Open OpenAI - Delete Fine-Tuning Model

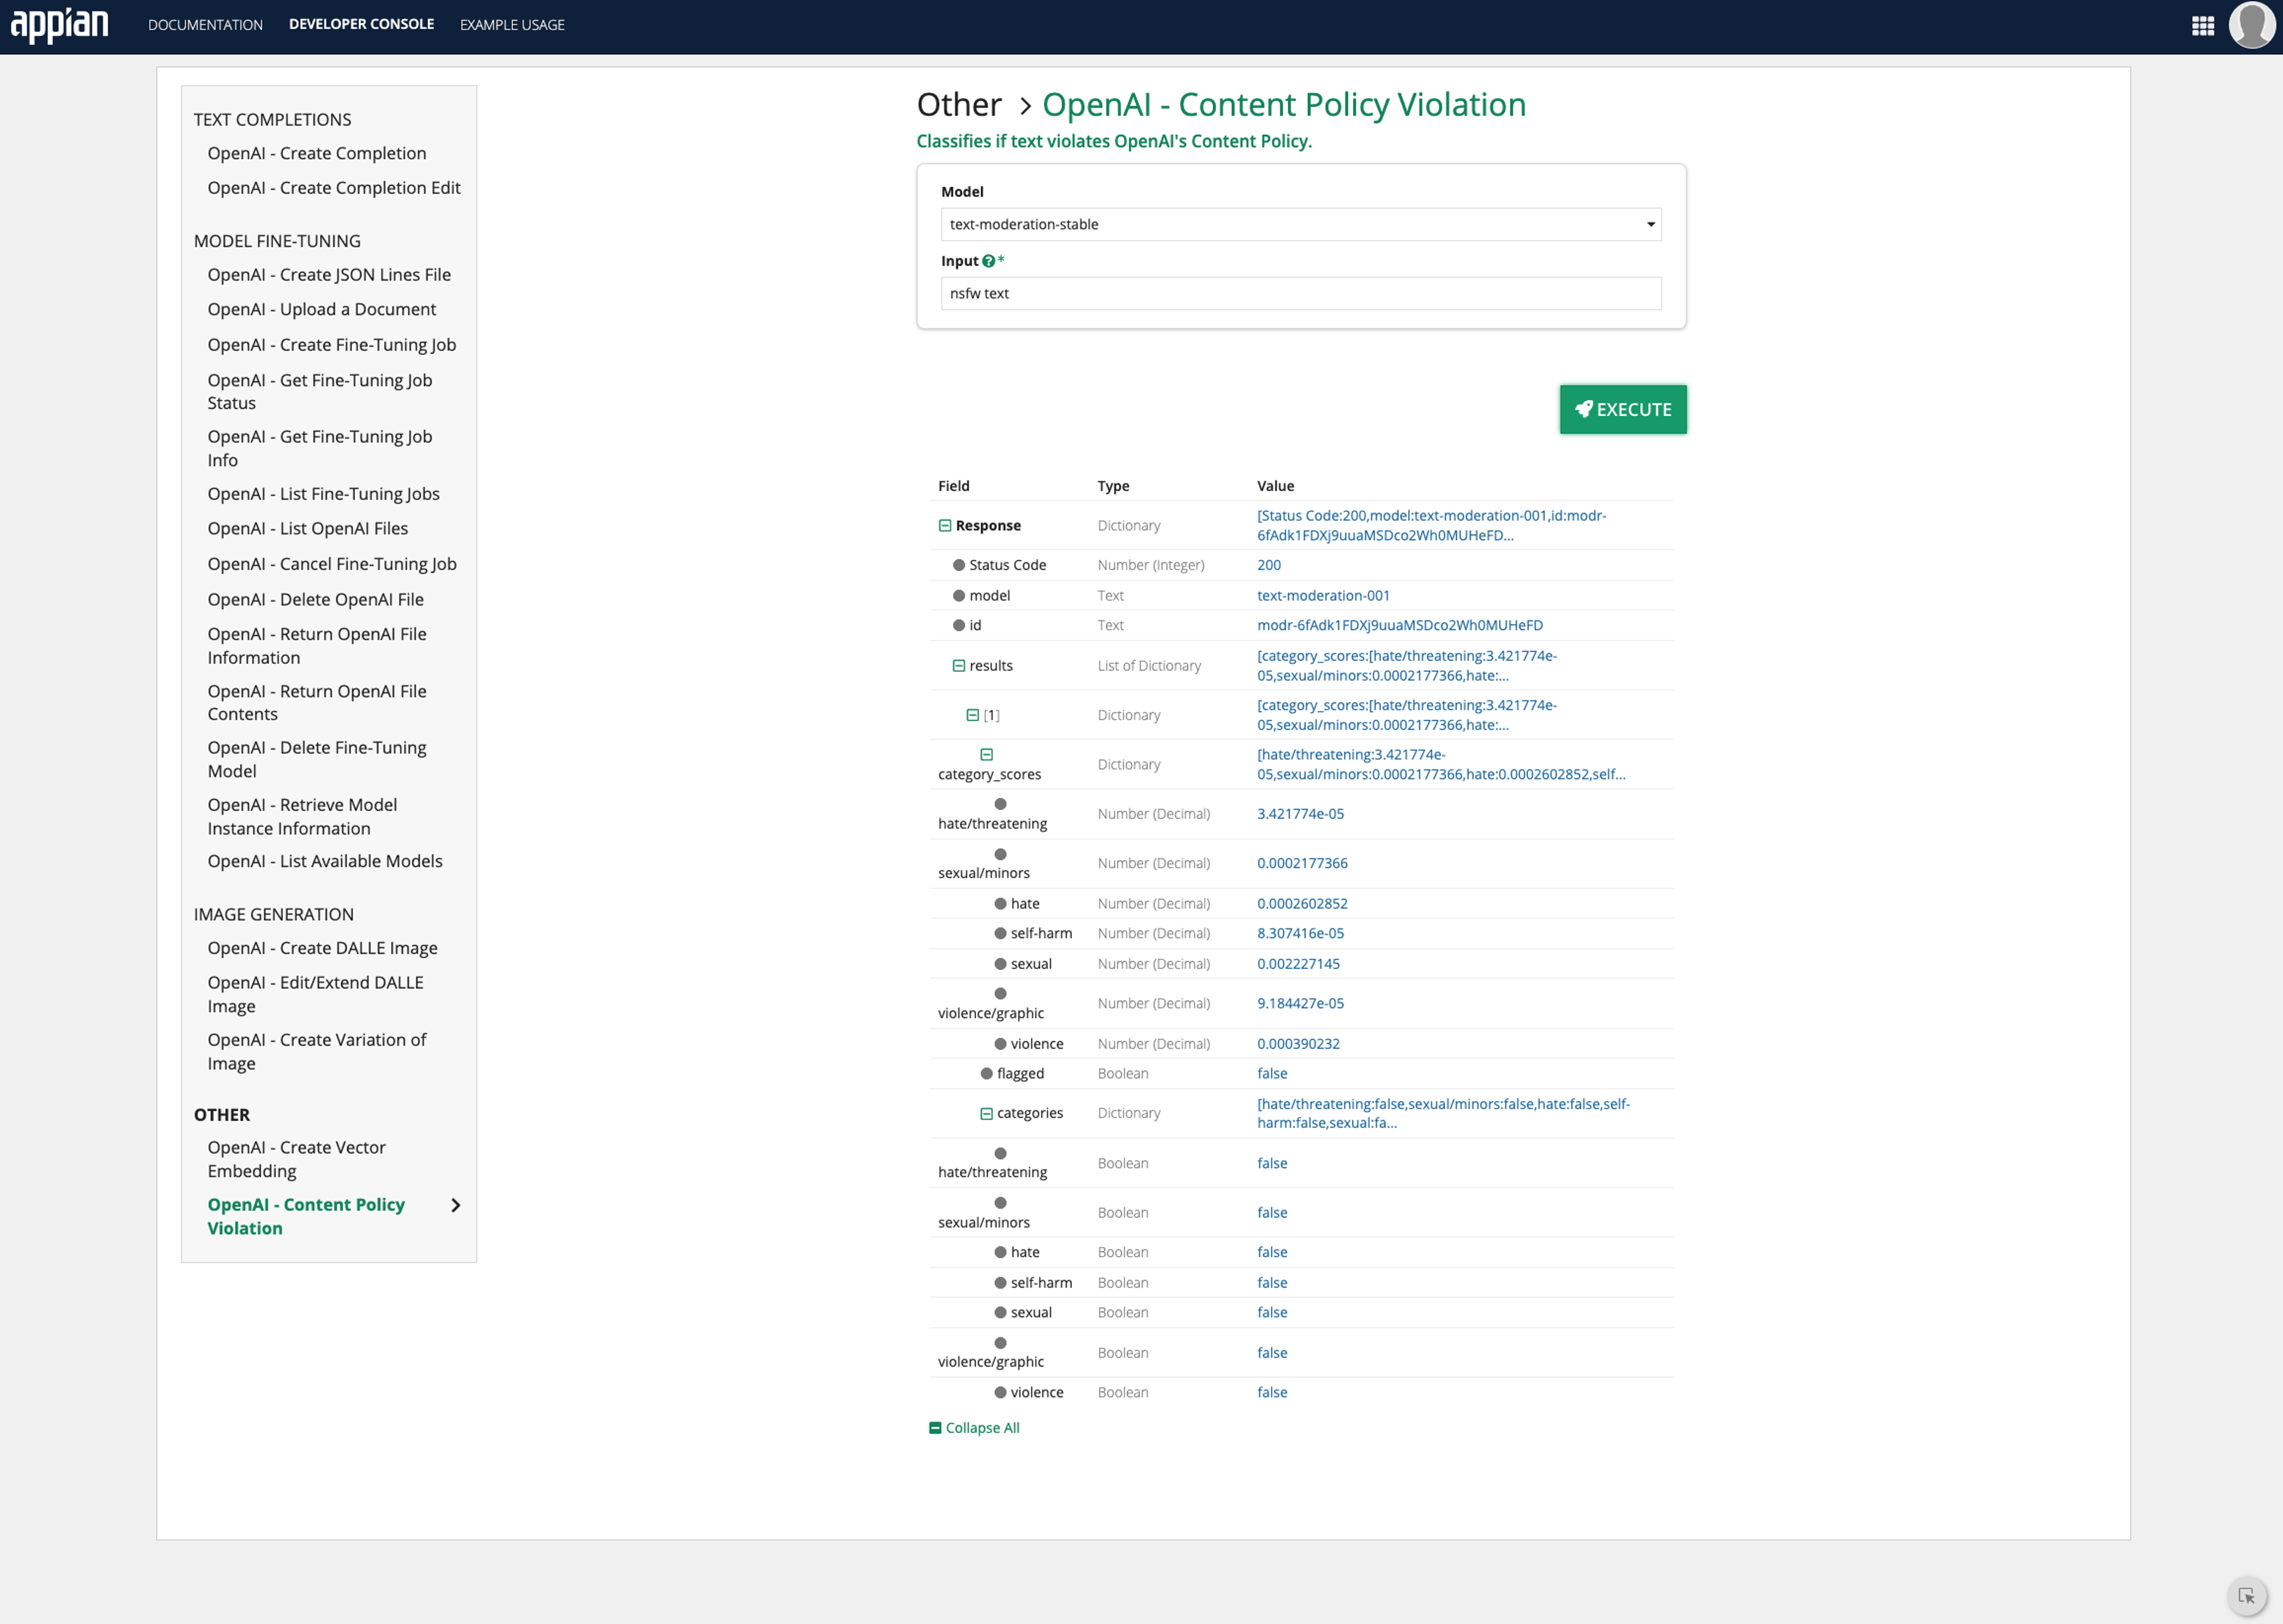[317, 760]
